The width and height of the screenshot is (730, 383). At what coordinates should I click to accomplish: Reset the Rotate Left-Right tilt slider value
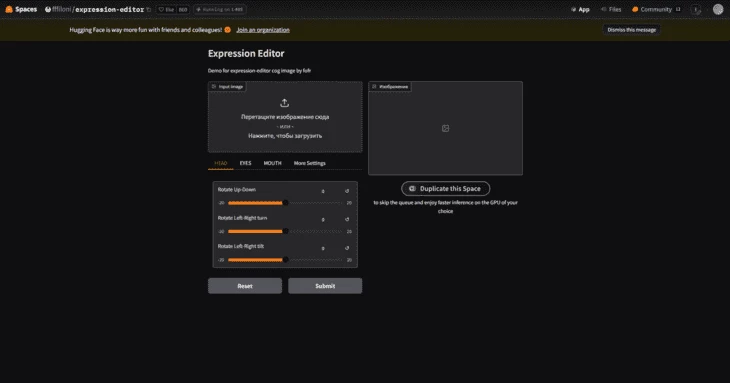click(347, 248)
